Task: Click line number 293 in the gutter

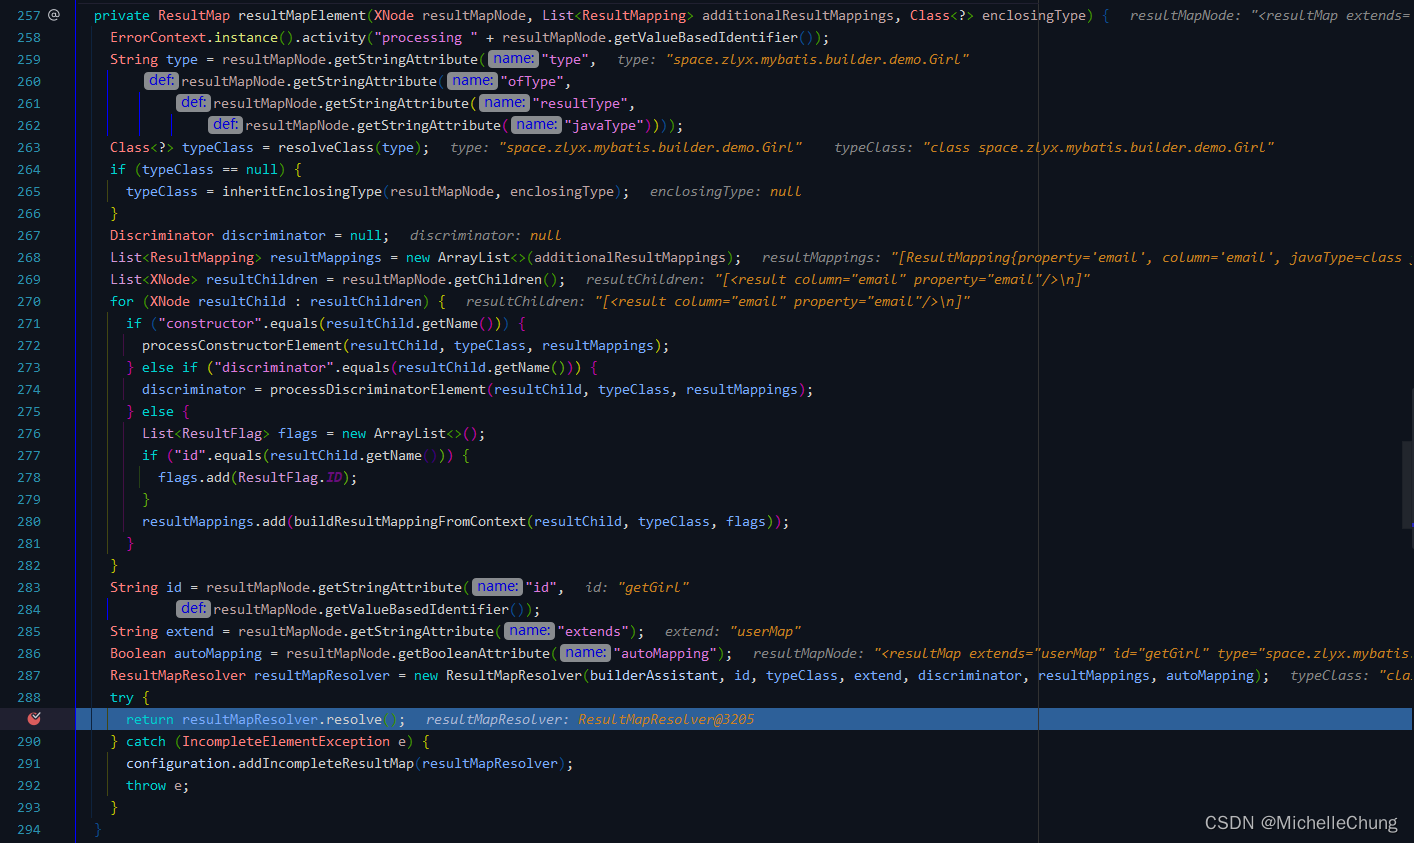Action: coord(29,807)
